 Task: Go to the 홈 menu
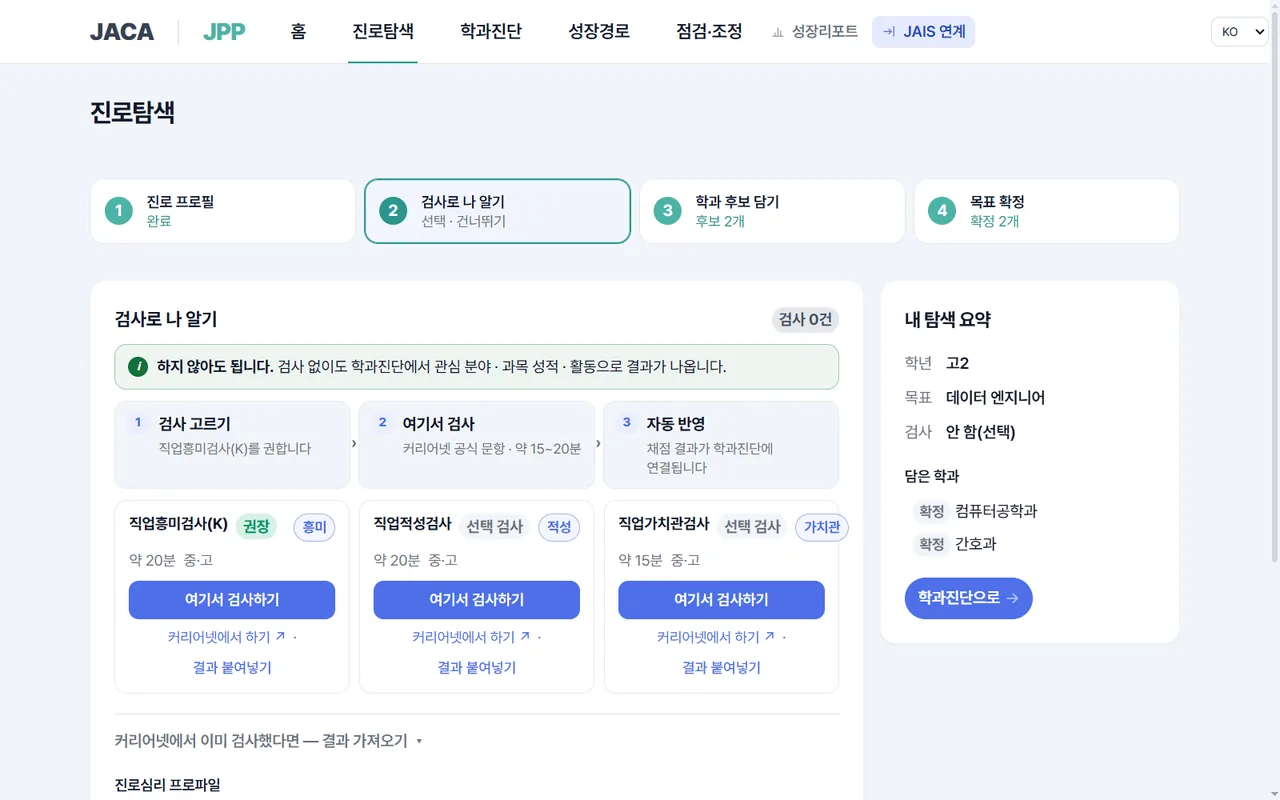tap(298, 32)
